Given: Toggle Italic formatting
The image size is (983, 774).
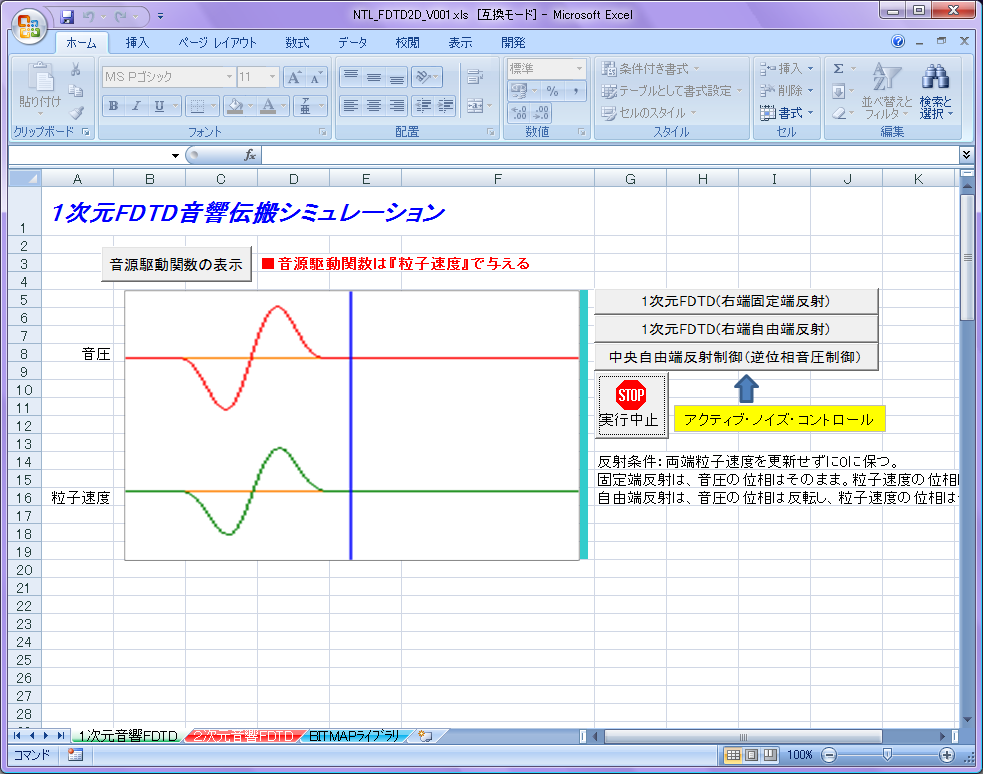Looking at the screenshot, I should [x=136, y=106].
